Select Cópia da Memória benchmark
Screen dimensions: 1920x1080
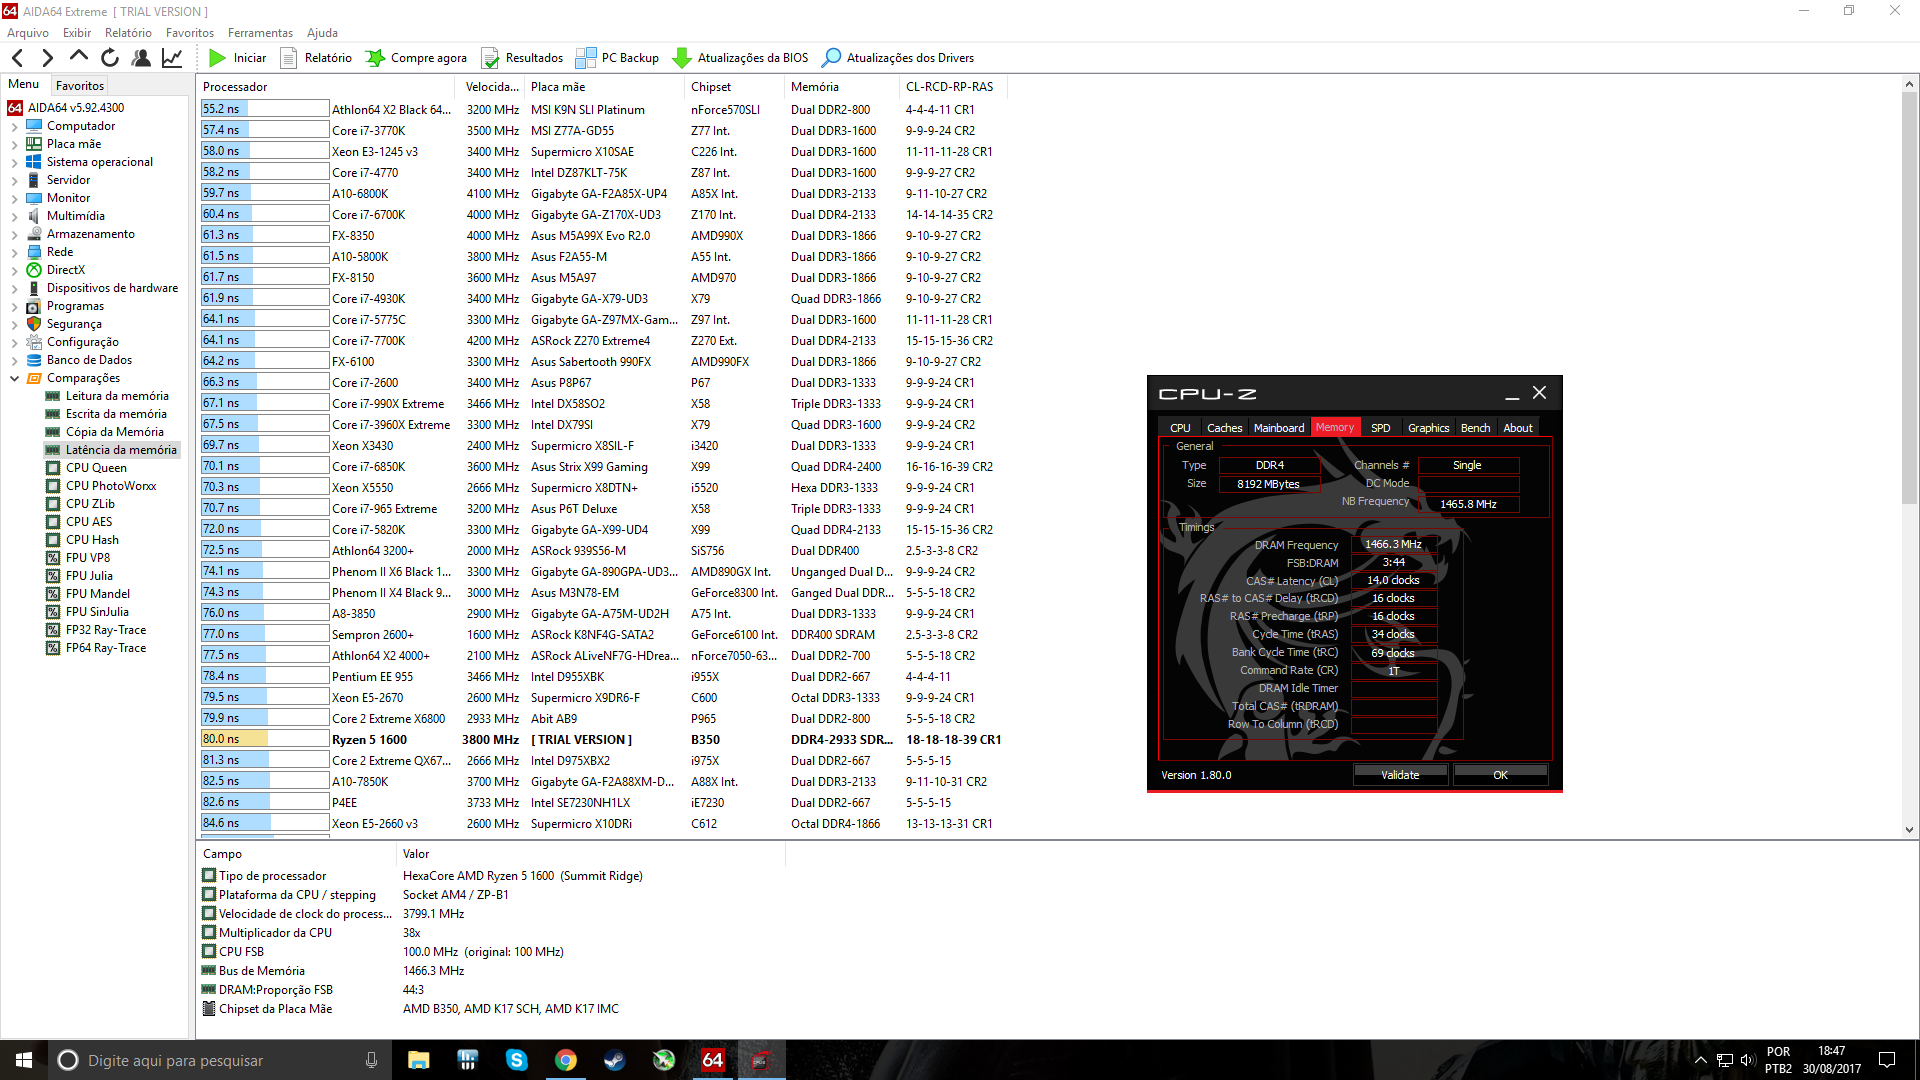click(114, 432)
